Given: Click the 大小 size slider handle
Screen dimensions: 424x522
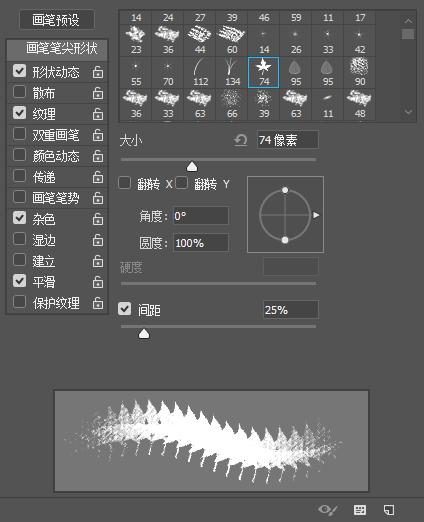Looking at the screenshot, I should tap(192, 167).
